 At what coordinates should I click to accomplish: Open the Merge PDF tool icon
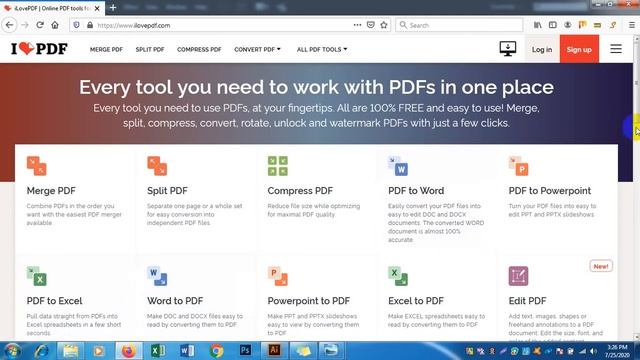[37, 166]
